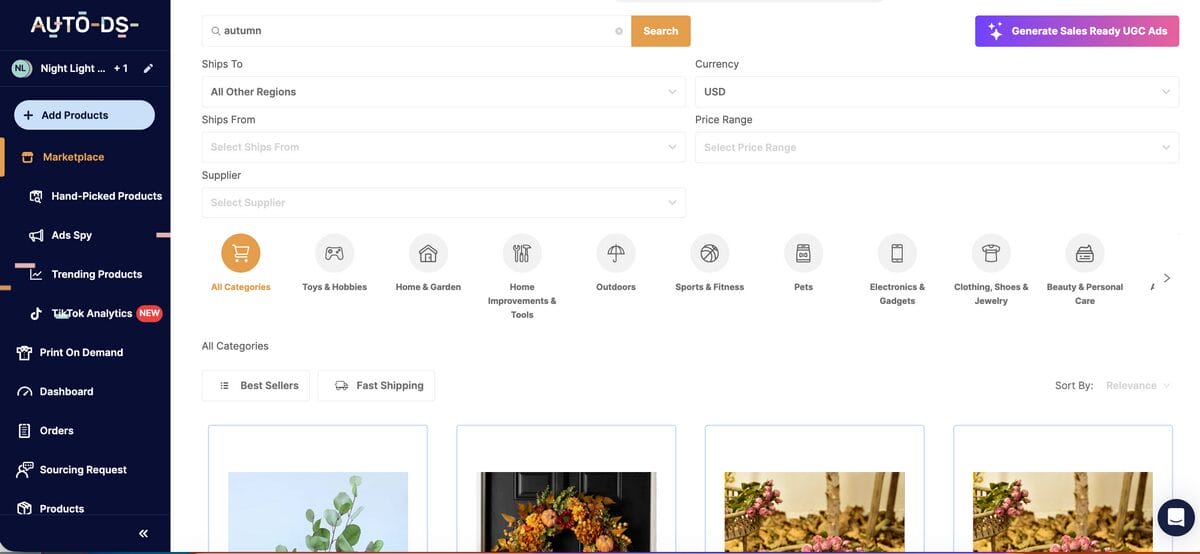Click the Outdoors category label
The height and width of the screenshot is (554, 1200).
tap(615, 287)
